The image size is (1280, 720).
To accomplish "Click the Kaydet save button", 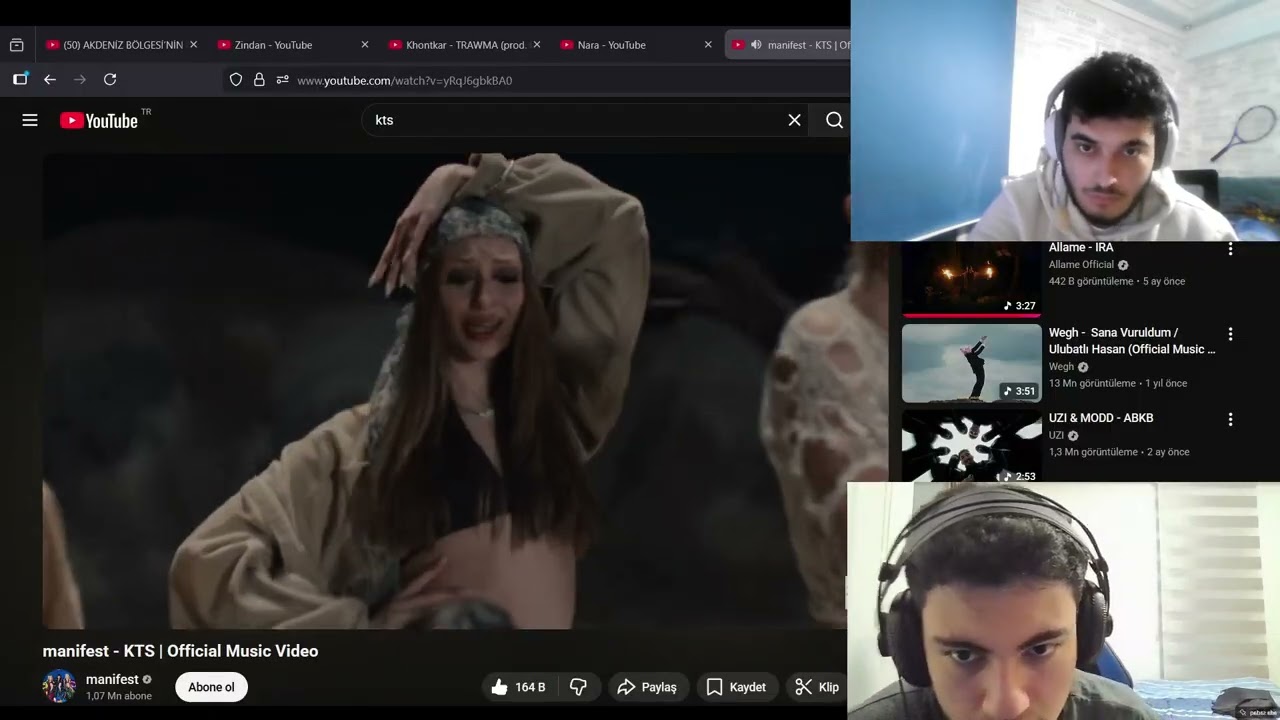I will click(x=736, y=687).
